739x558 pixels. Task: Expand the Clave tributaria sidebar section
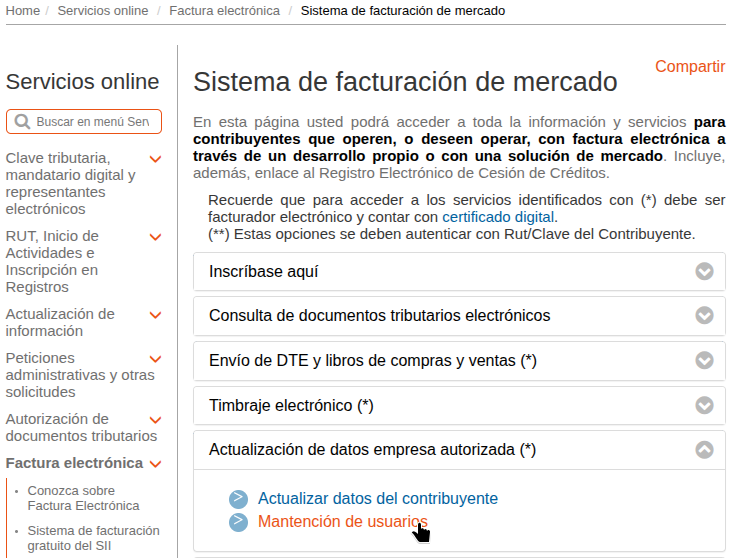coord(155,159)
